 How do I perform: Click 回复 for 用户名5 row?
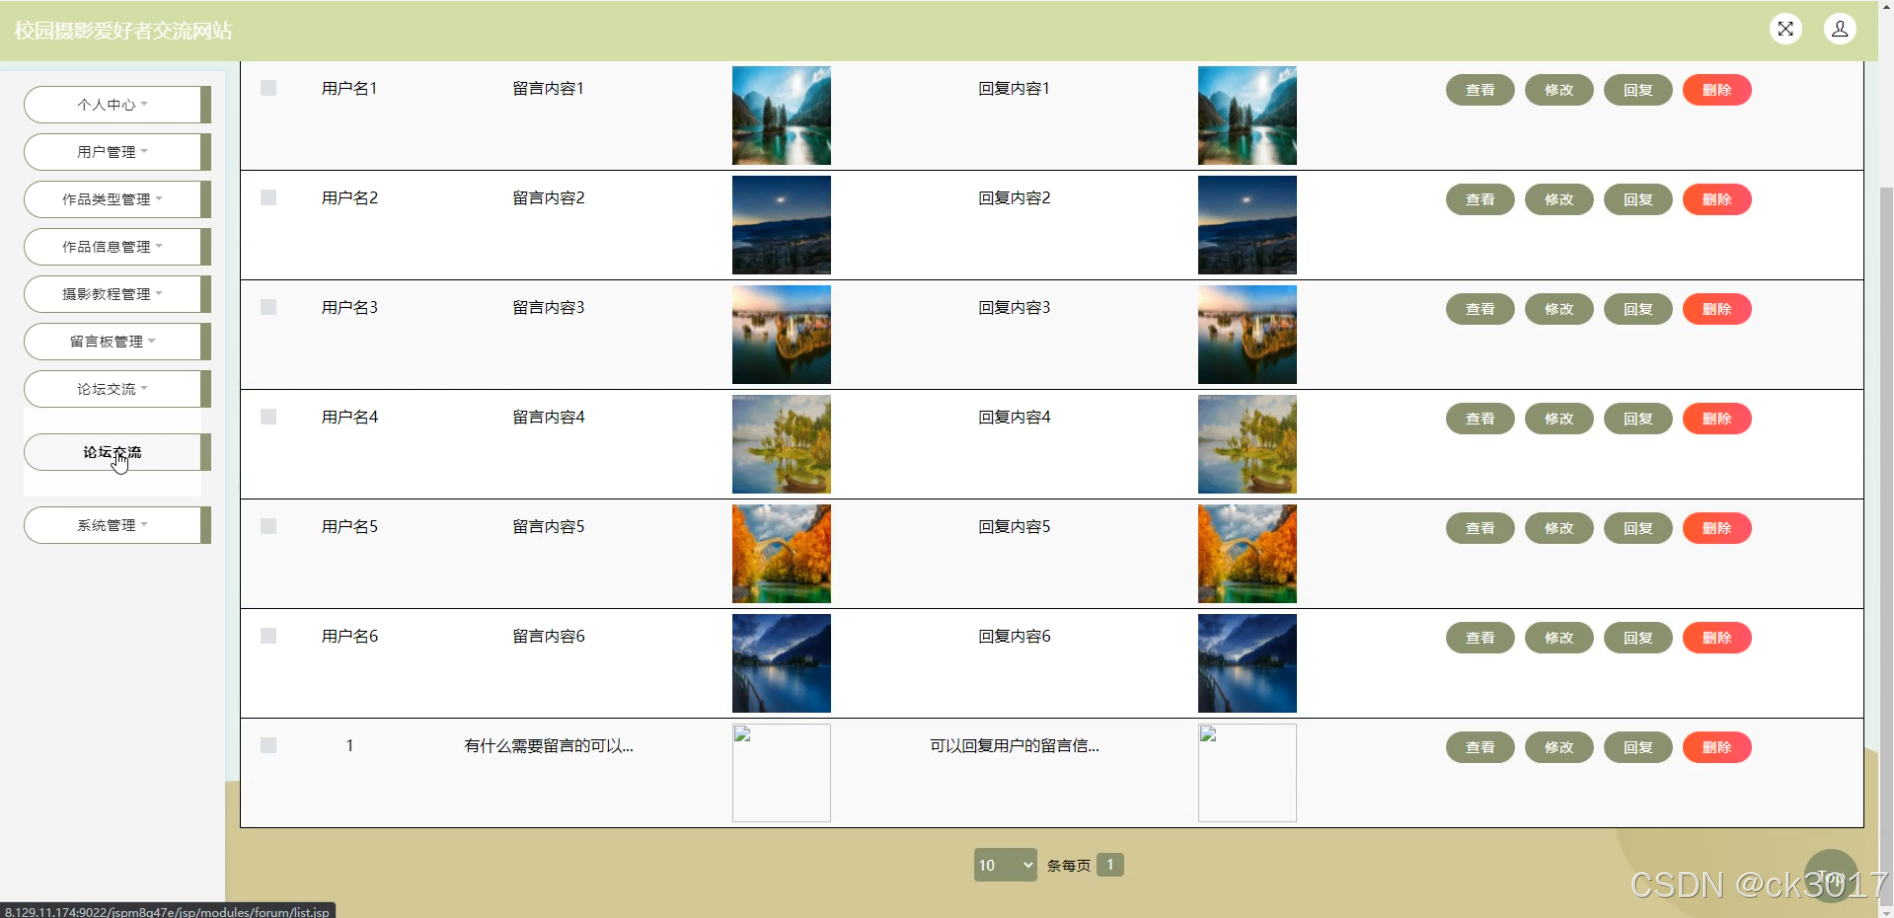point(1638,528)
